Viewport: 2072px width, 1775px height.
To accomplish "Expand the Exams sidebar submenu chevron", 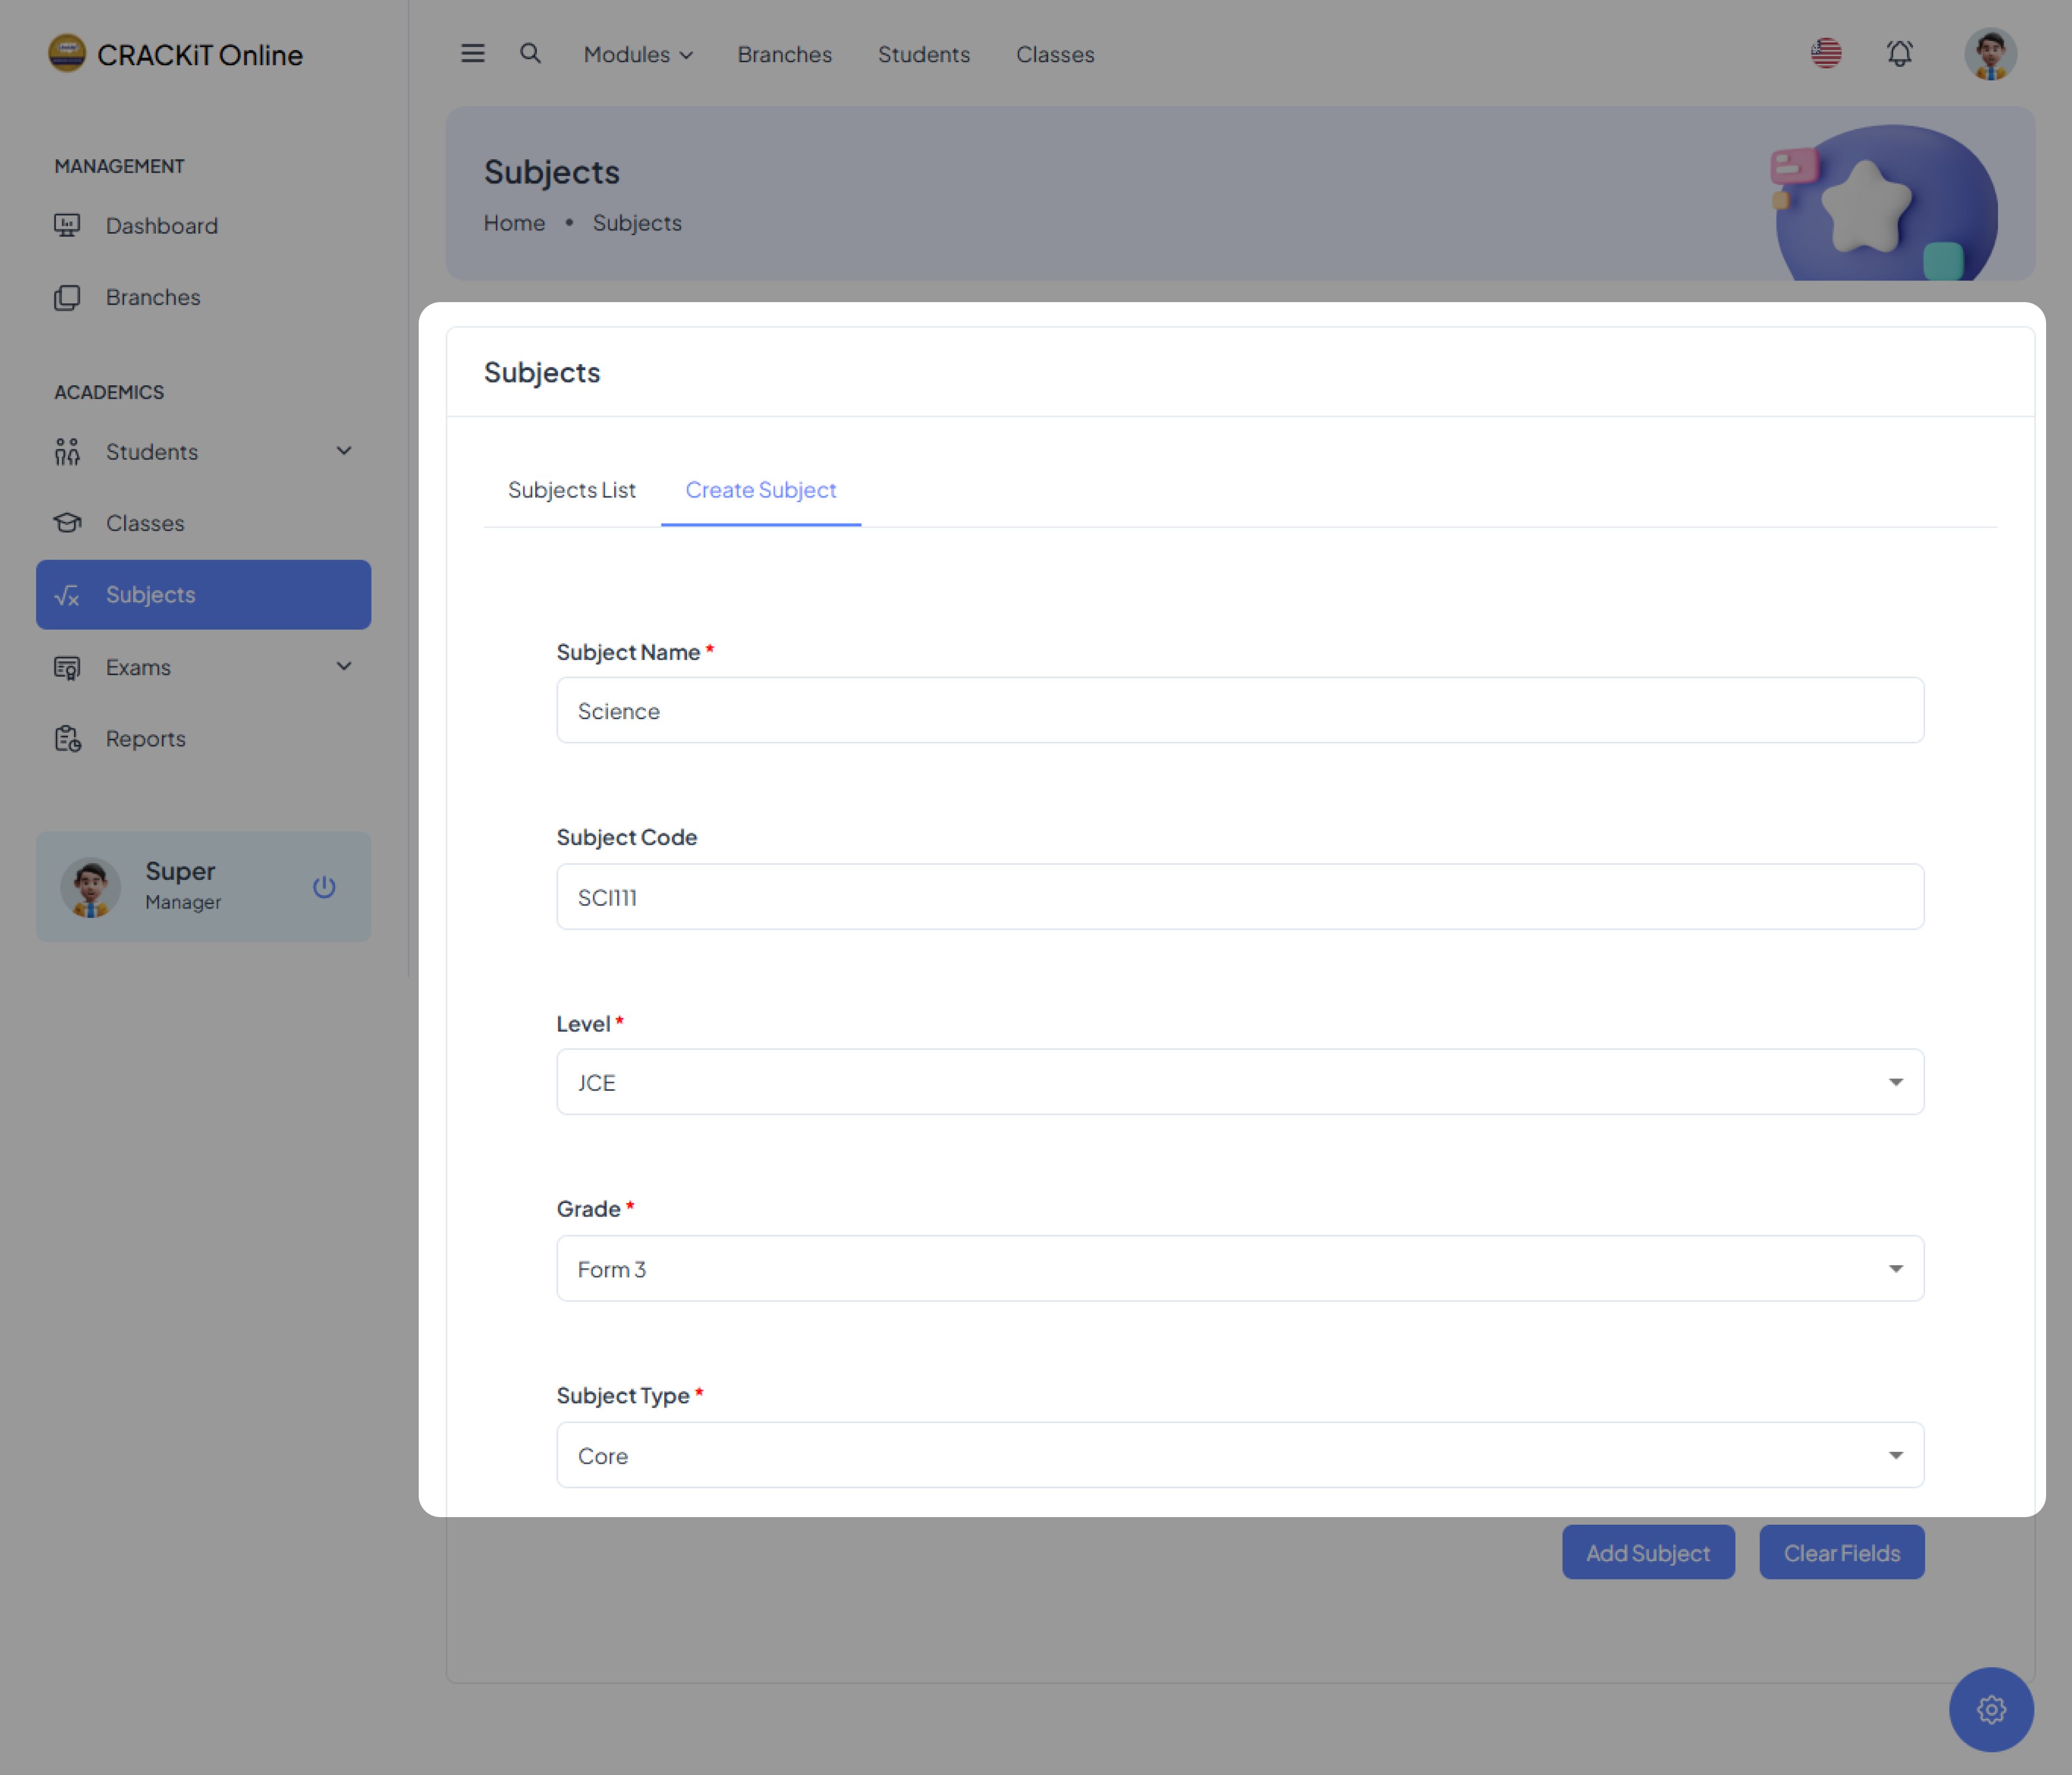I will [x=344, y=666].
